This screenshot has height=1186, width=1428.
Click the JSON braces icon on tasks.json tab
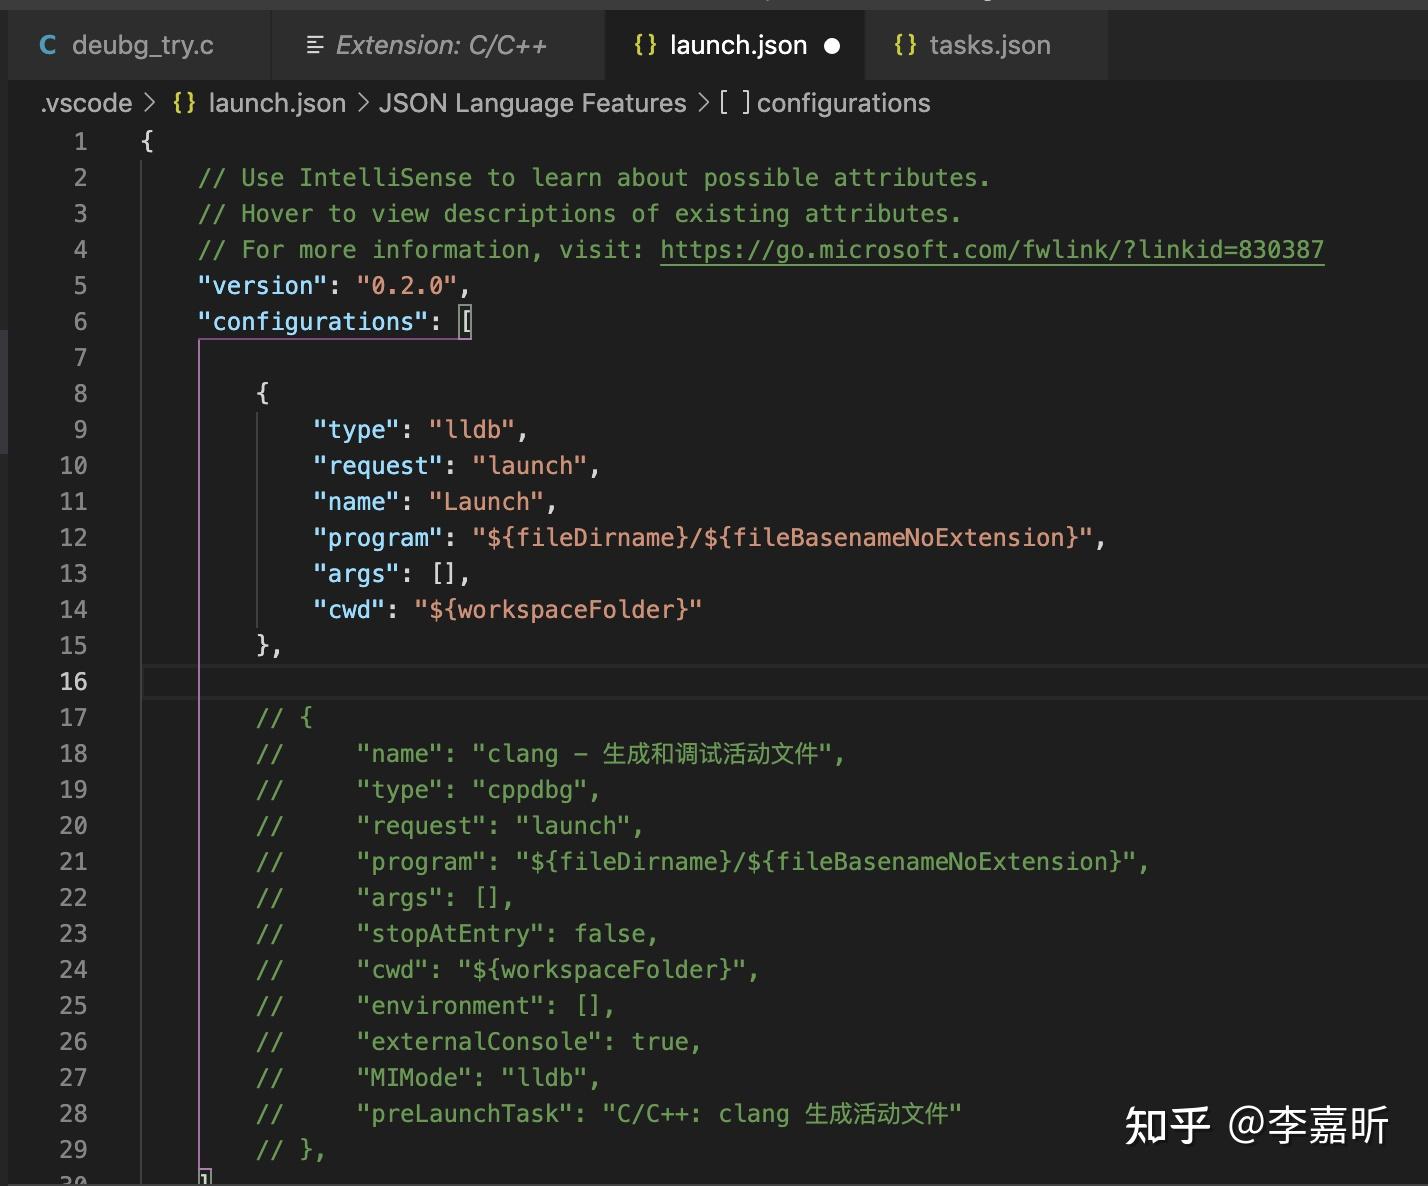coord(905,44)
